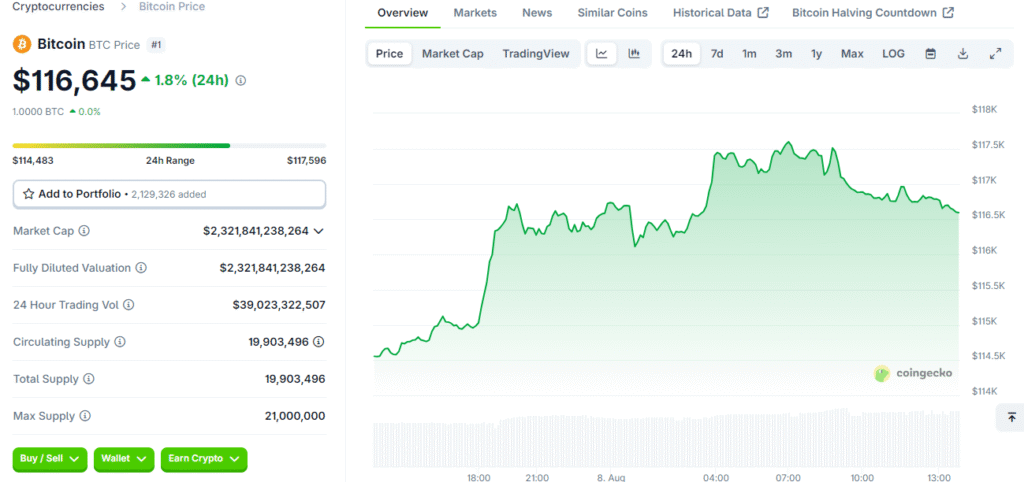Select the 24h time range
Image resolution: width=1024 pixels, height=482 pixels.
tap(681, 53)
